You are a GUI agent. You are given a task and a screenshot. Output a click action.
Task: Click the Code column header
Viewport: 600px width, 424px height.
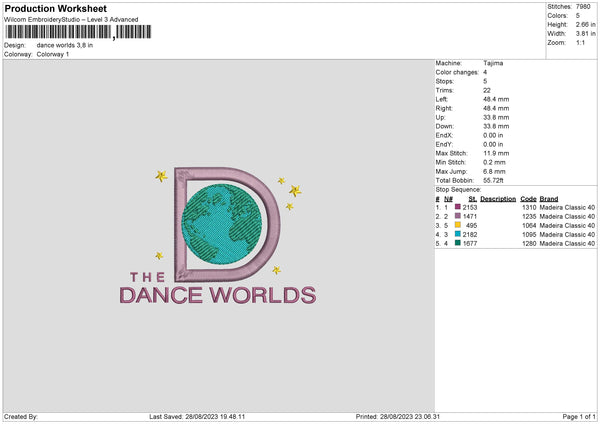[x=529, y=198]
